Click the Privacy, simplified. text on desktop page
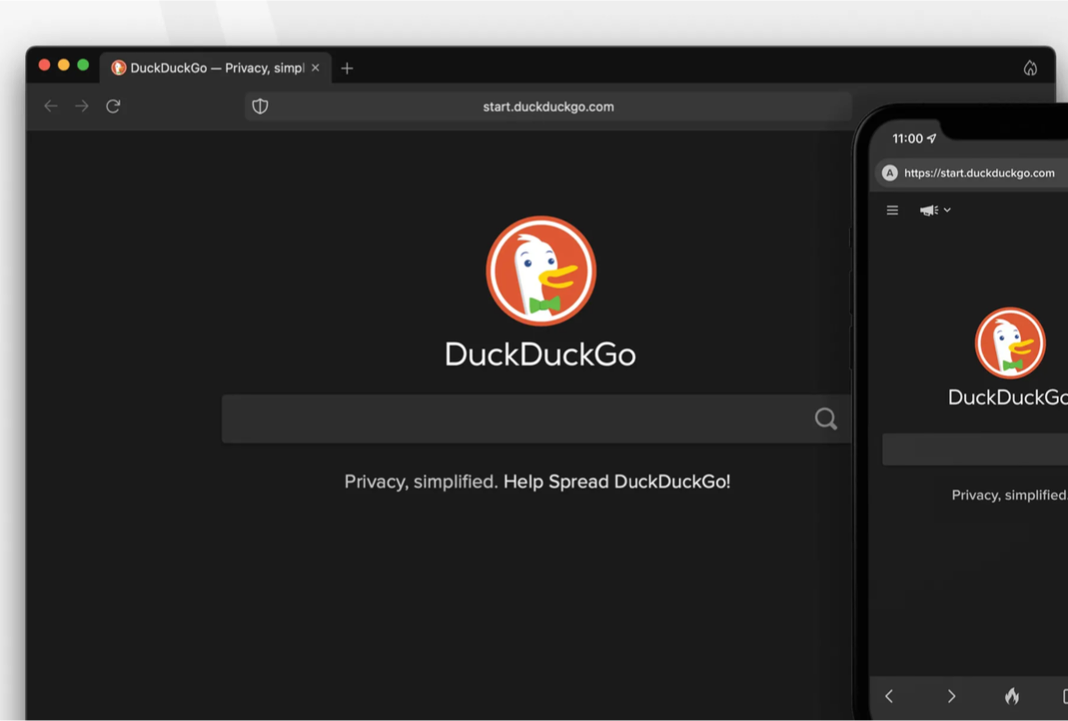The width and height of the screenshot is (1068, 721). [421, 481]
